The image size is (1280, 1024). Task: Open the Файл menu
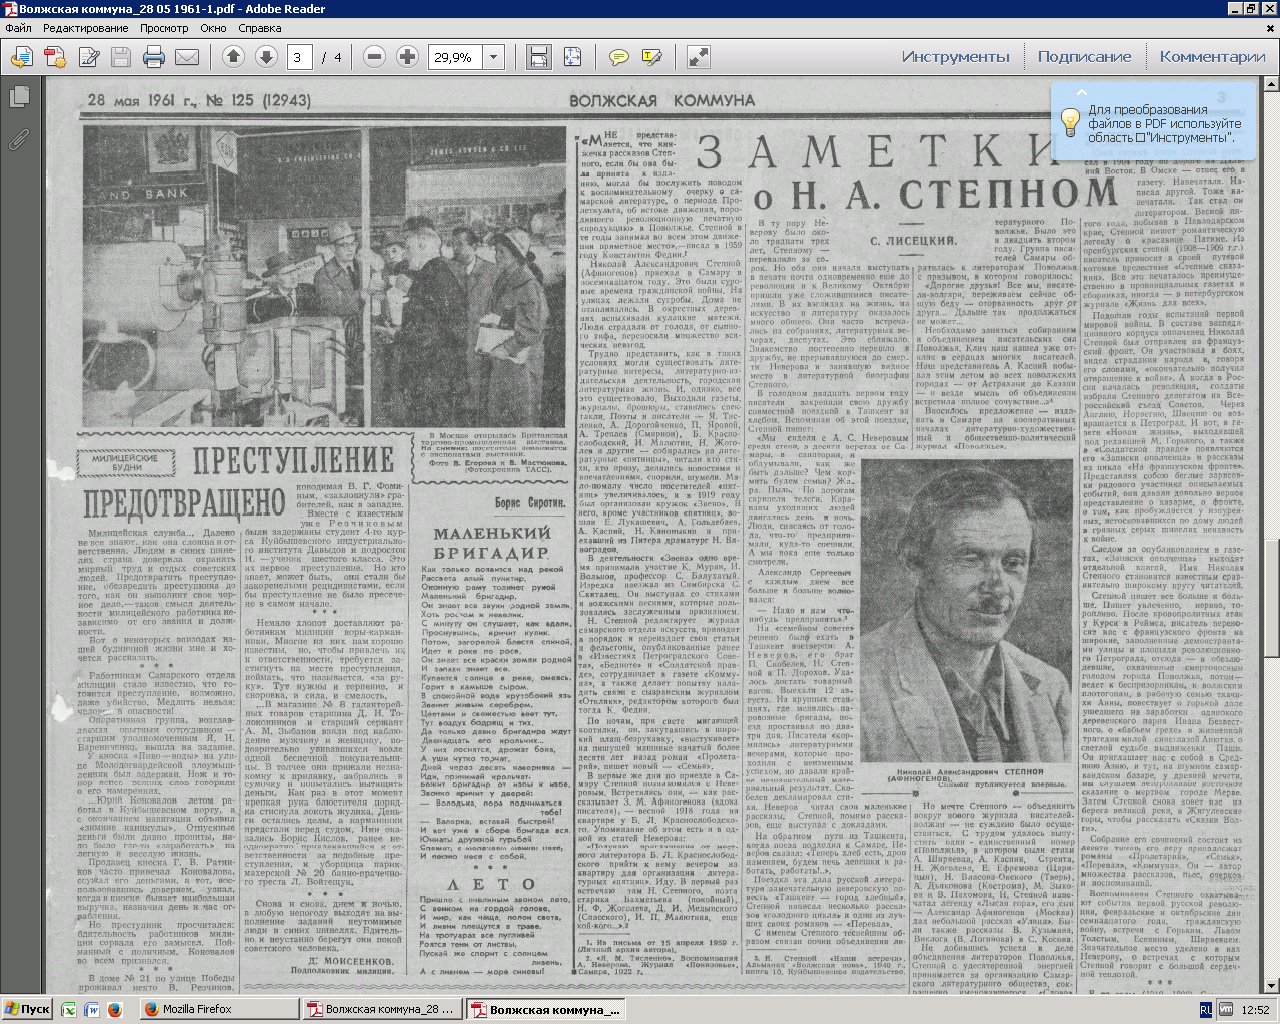[18, 28]
